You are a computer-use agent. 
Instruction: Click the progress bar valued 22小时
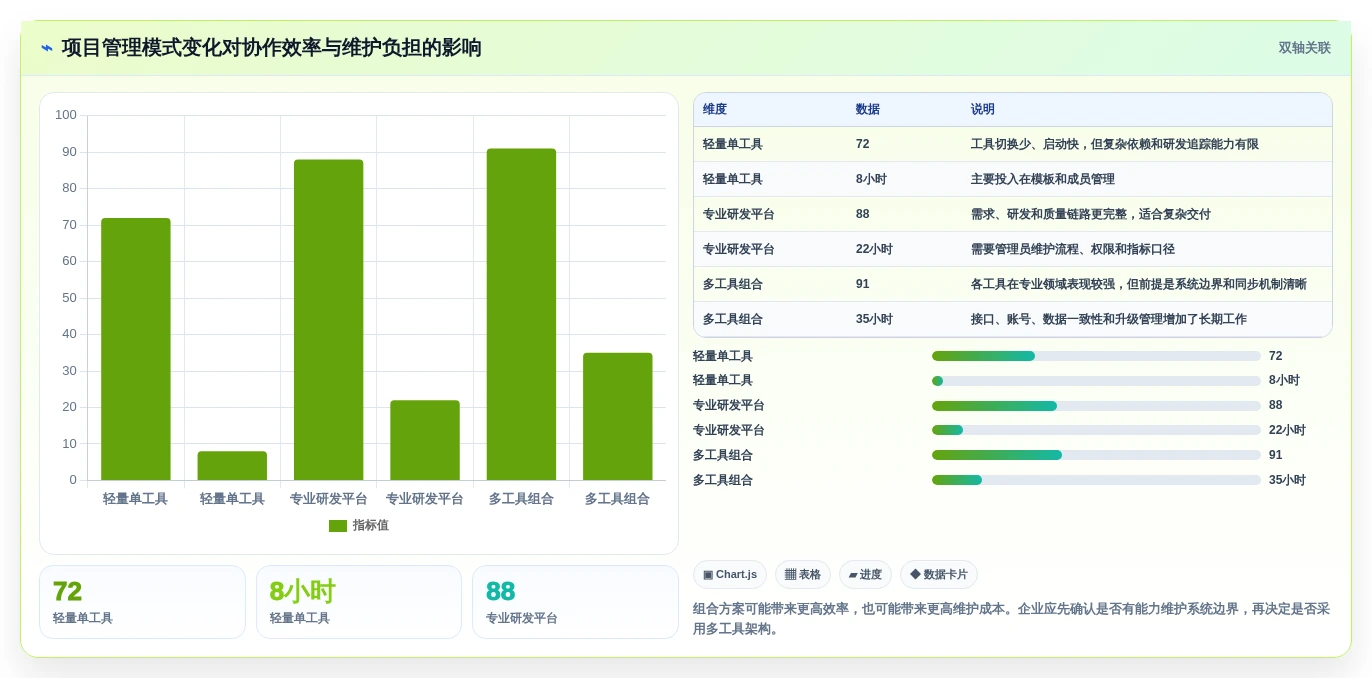pos(1096,430)
